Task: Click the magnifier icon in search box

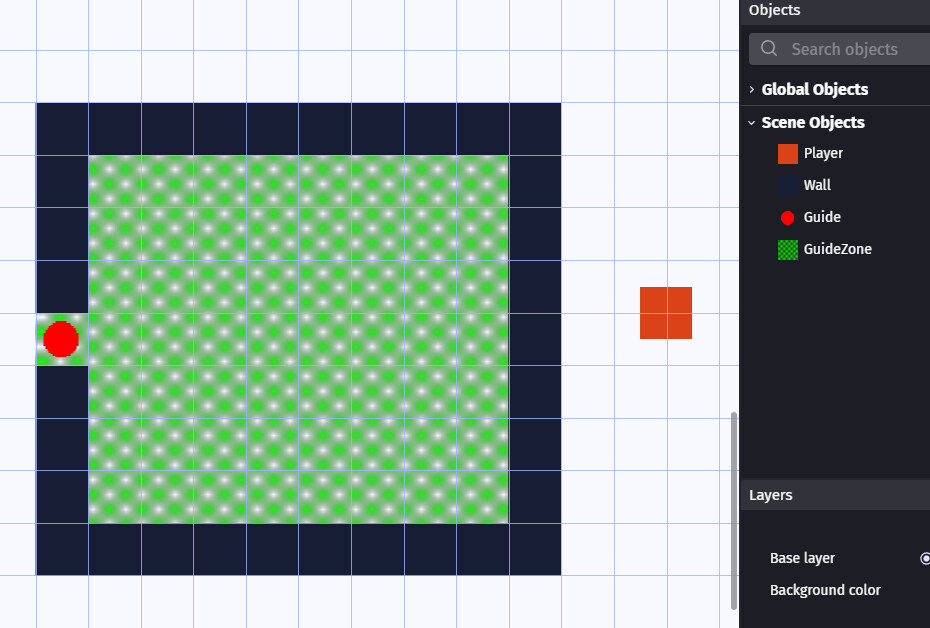Action: pos(769,49)
